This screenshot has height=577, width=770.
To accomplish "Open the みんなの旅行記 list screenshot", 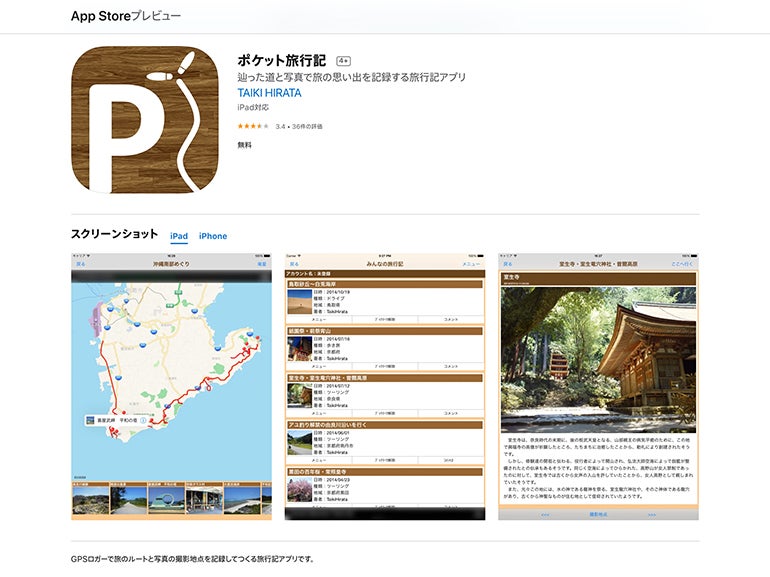I will tap(384, 386).
